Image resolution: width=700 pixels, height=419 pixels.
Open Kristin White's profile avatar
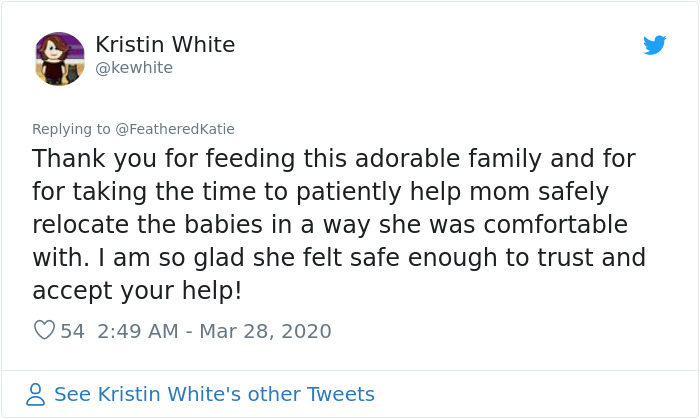pos(60,58)
